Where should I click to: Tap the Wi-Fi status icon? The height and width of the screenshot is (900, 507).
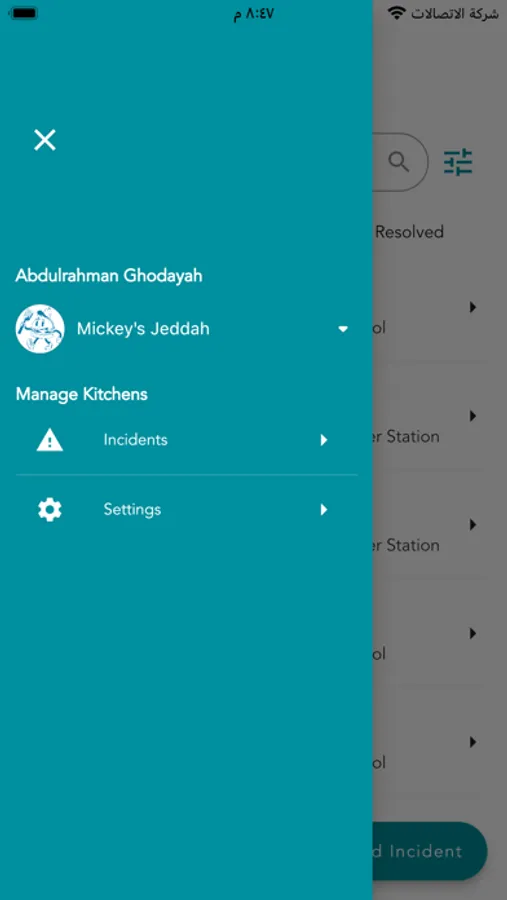397,13
